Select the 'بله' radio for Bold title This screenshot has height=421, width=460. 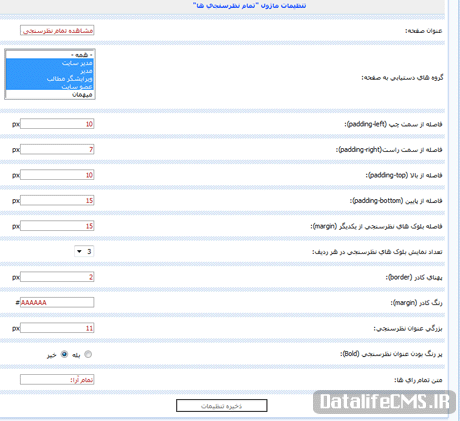click(x=88, y=354)
